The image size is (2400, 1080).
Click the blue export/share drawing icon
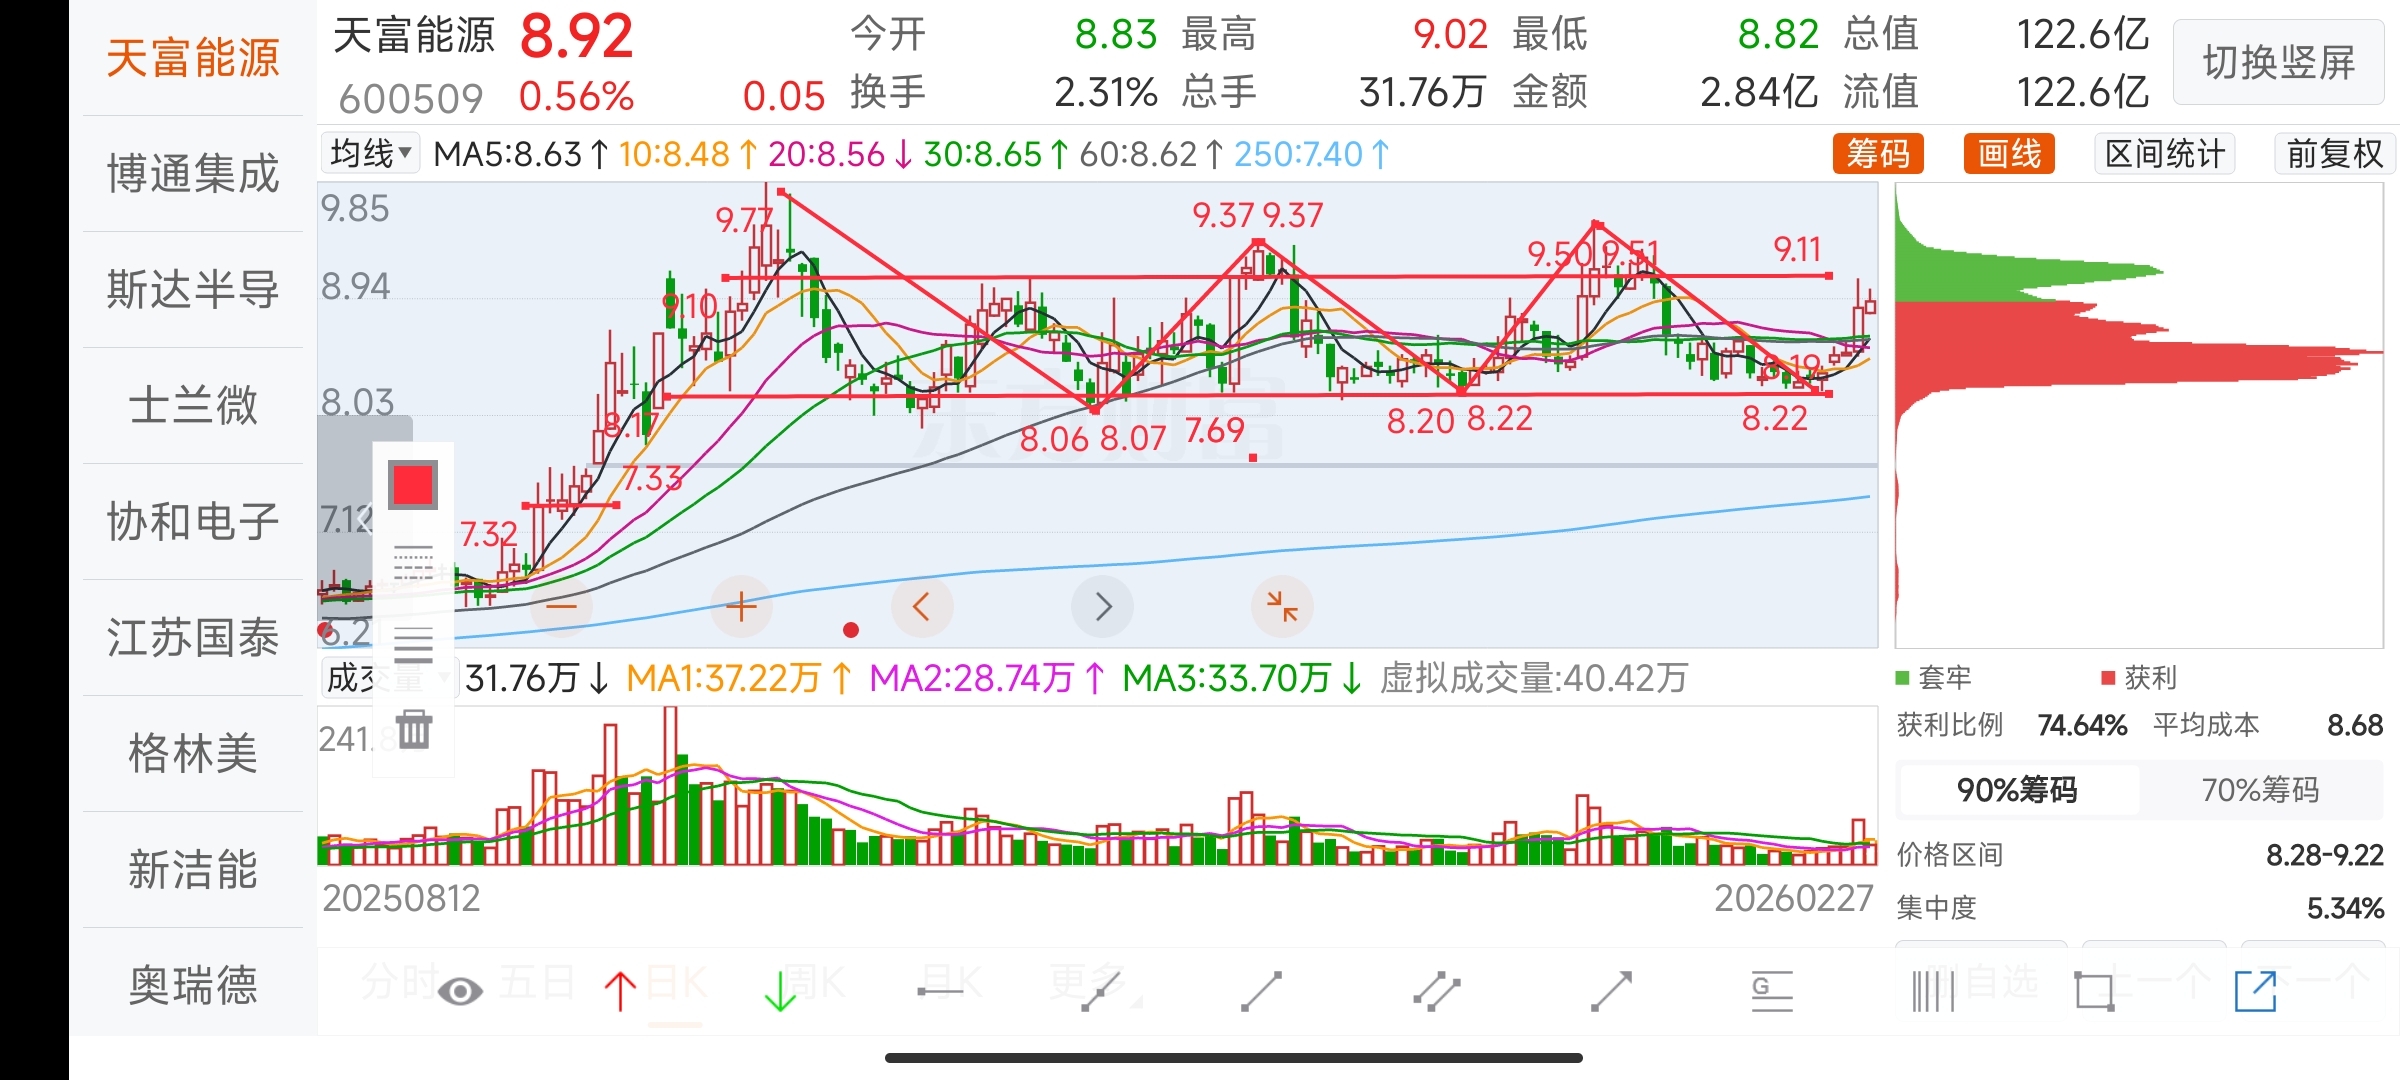pyautogui.click(x=2256, y=991)
